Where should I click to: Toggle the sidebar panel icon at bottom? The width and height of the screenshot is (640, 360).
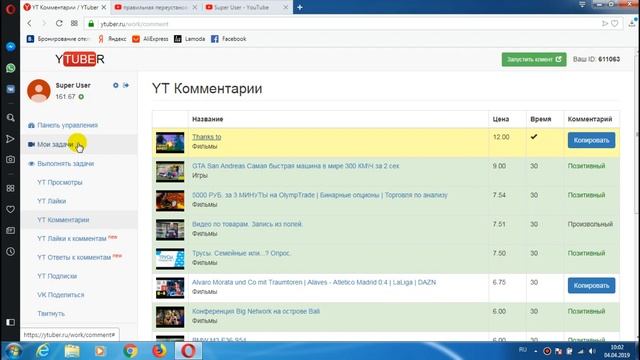11,322
